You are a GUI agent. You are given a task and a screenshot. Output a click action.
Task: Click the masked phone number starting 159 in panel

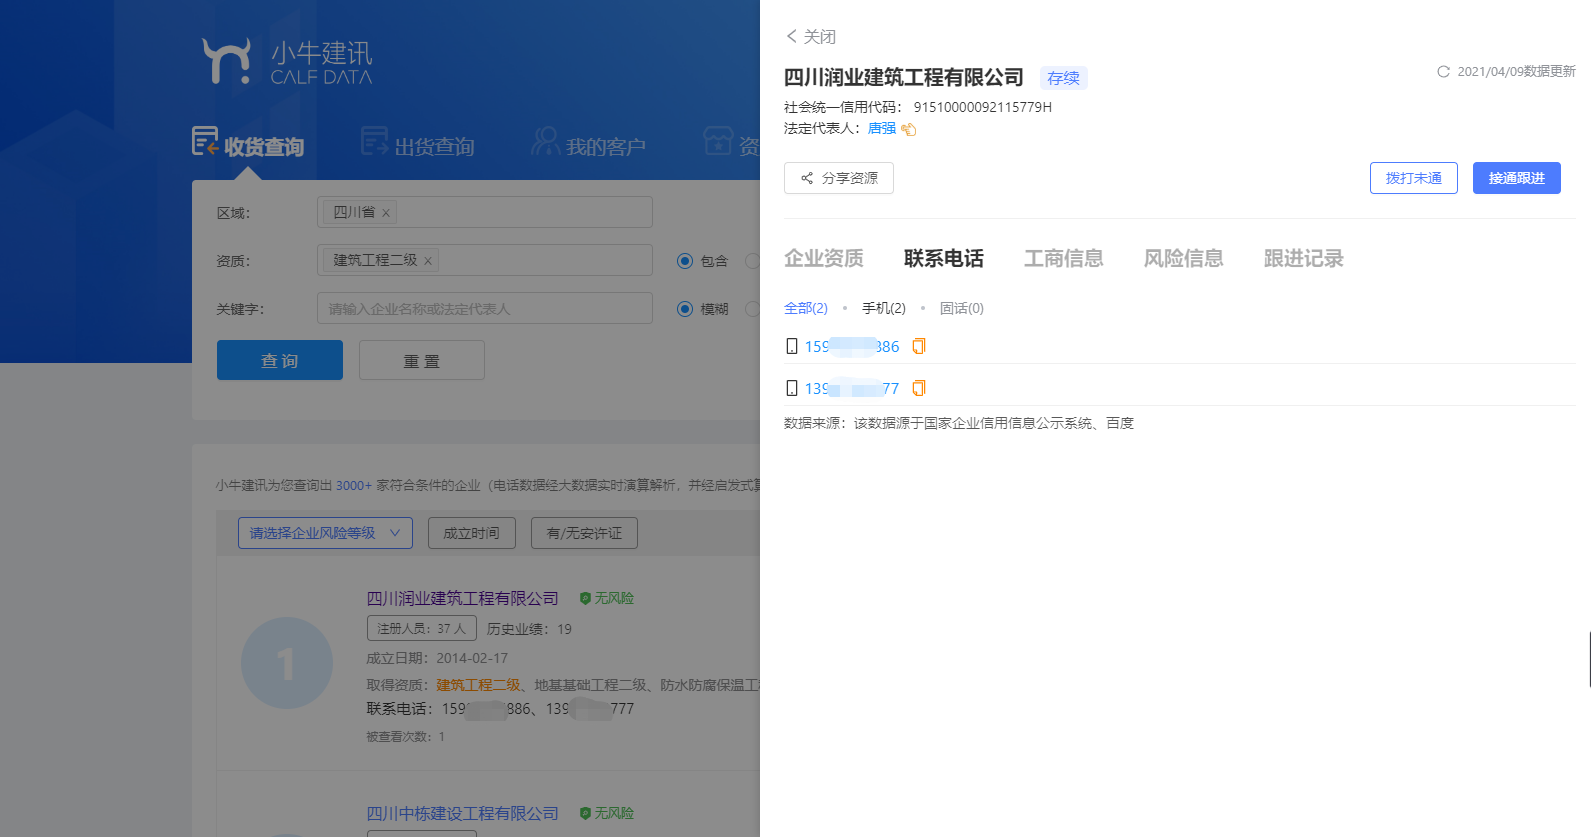852,346
